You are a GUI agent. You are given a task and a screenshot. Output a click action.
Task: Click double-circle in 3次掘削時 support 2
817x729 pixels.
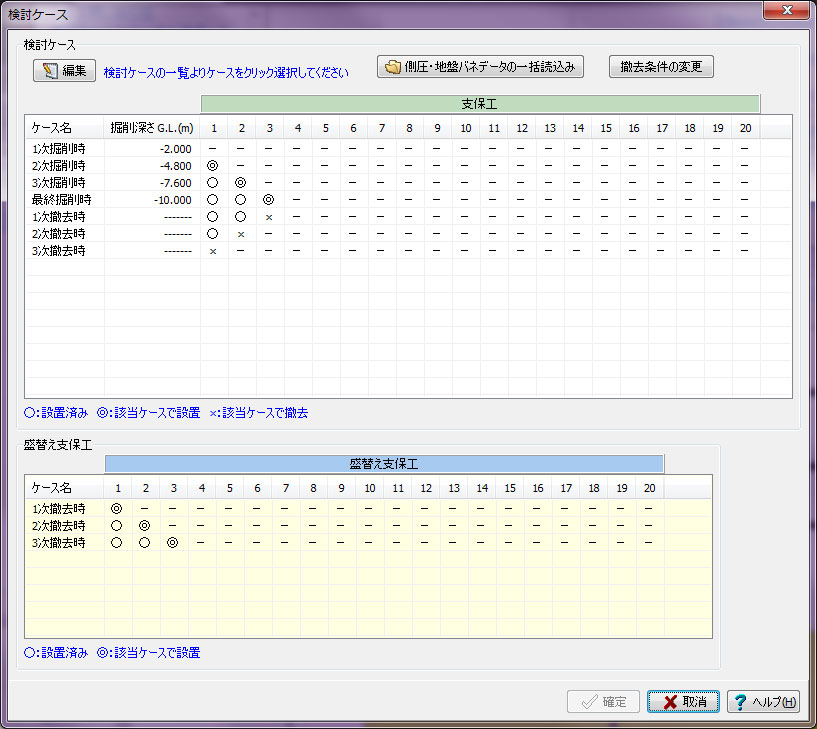click(x=240, y=183)
